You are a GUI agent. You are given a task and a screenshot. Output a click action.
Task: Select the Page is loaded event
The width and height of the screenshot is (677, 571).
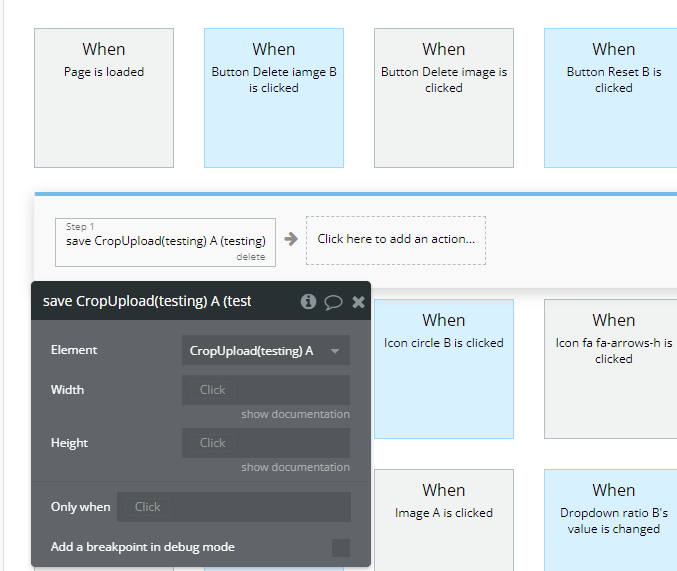pos(104,97)
